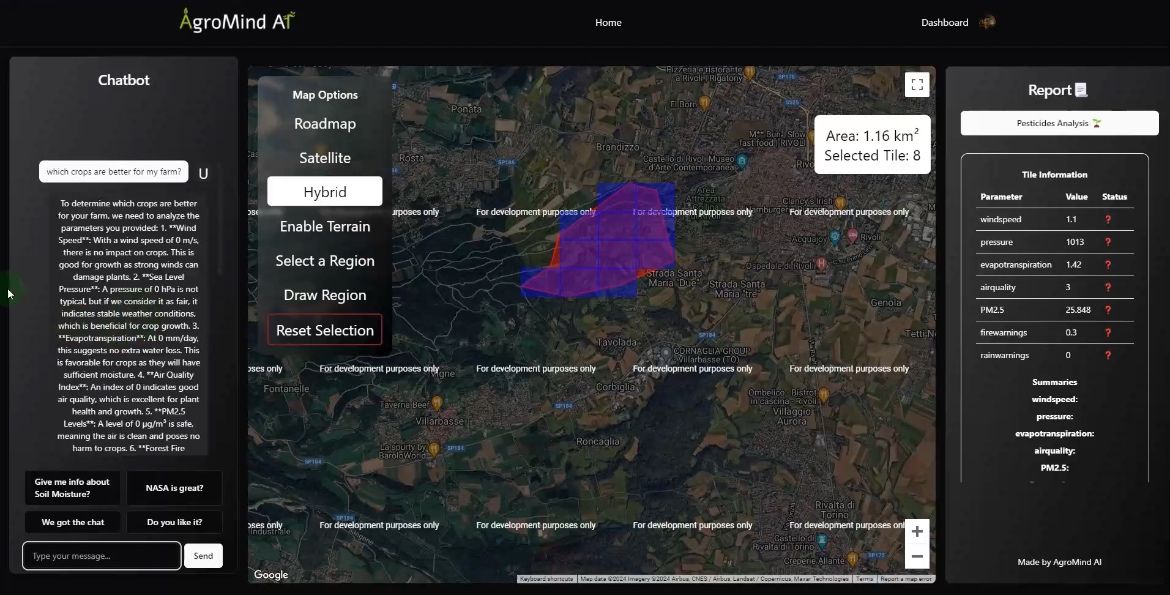
Task: Click the 'Map Options' heading
Action: [325, 95]
